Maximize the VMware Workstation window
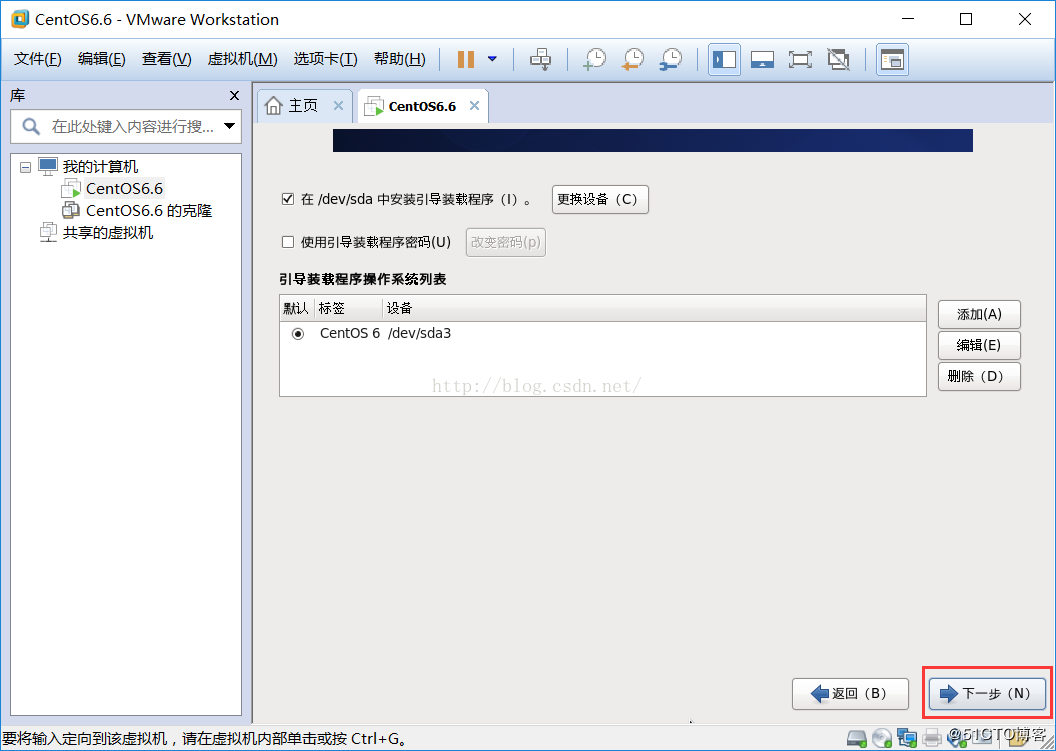This screenshot has width=1056, height=751. tap(966, 19)
